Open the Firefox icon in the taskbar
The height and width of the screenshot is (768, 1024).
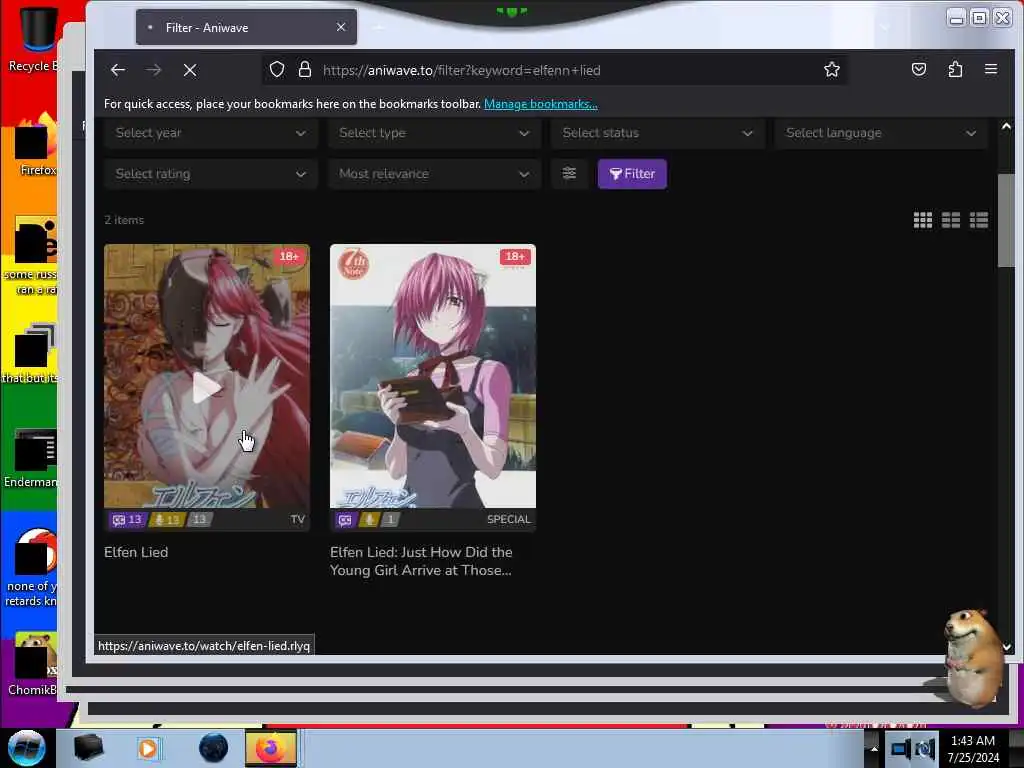pos(271,748)
